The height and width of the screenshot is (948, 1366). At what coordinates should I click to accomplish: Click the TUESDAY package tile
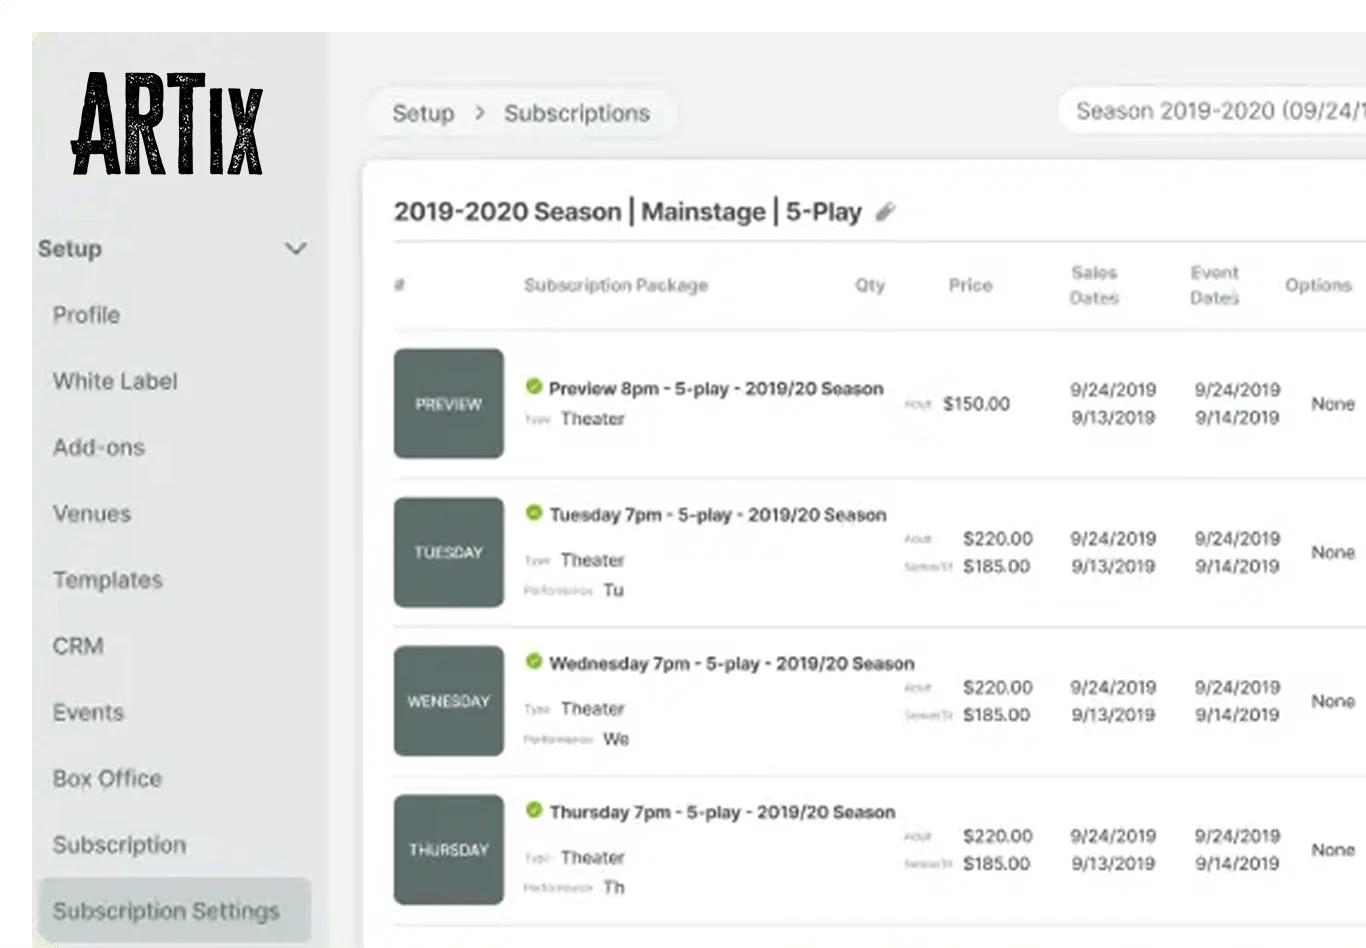[448, 552]
